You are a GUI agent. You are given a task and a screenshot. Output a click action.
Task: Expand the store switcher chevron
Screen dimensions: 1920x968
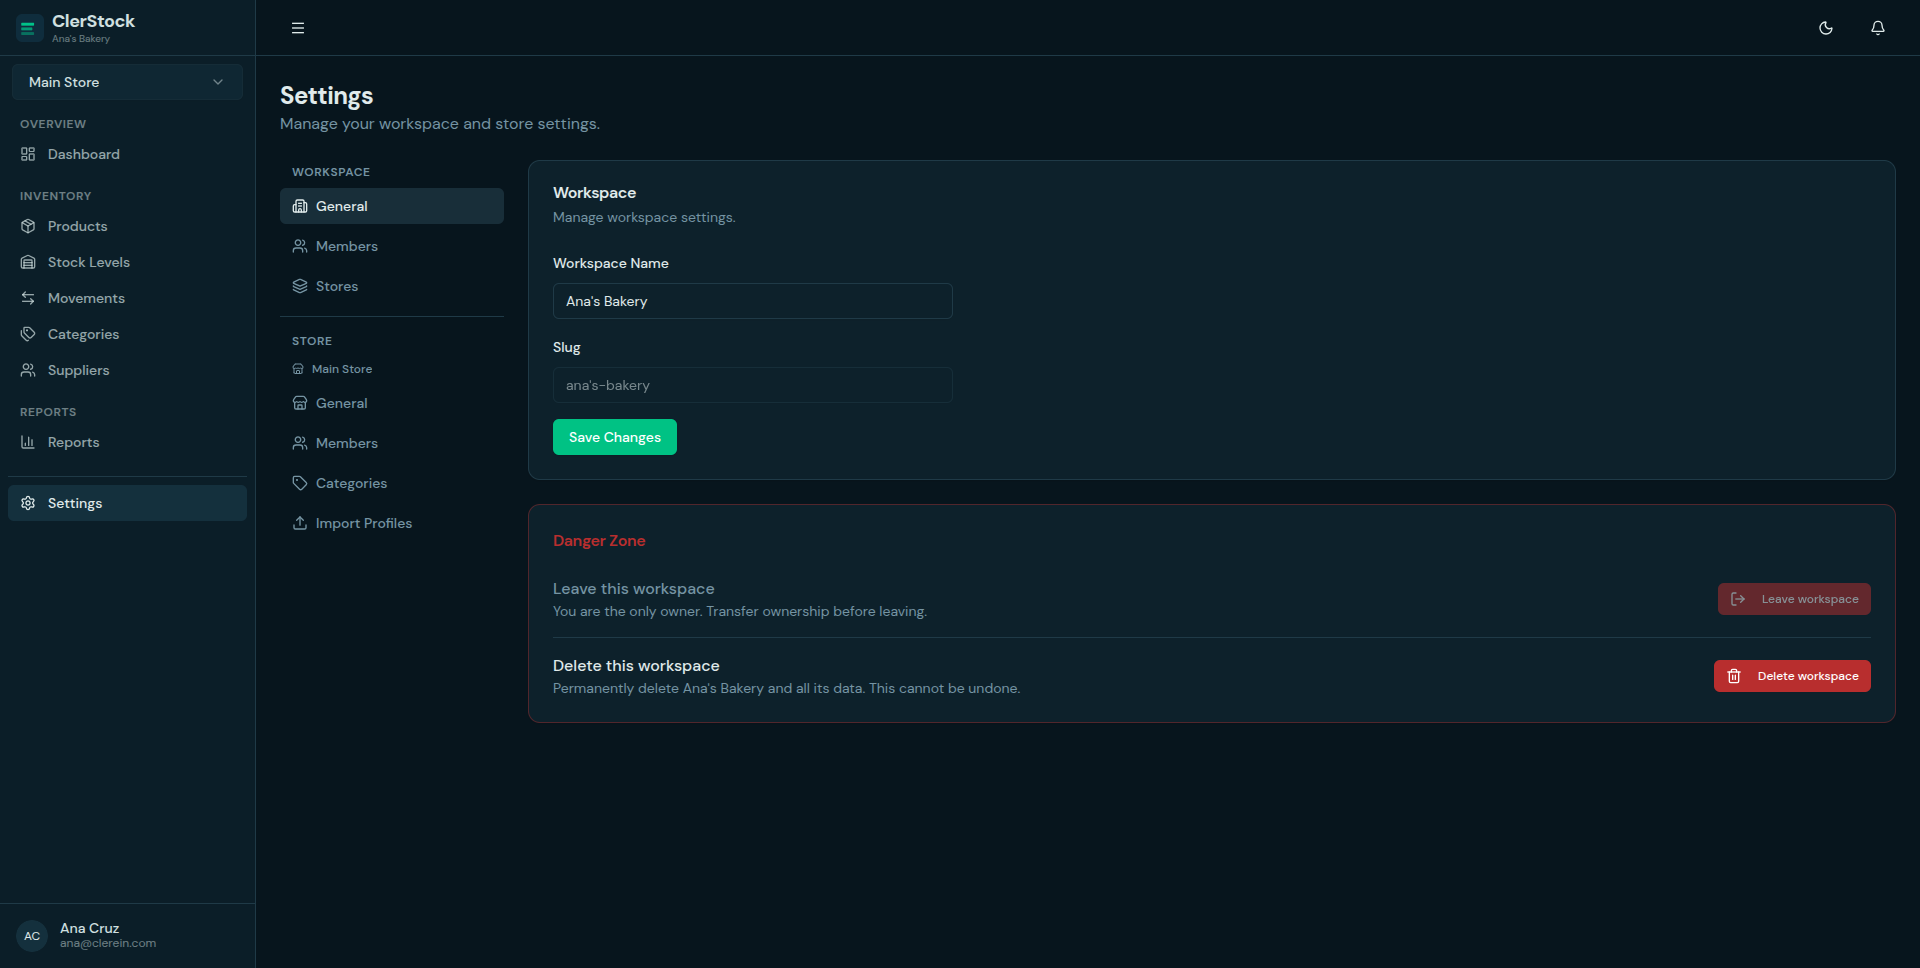tap(218, 82)
